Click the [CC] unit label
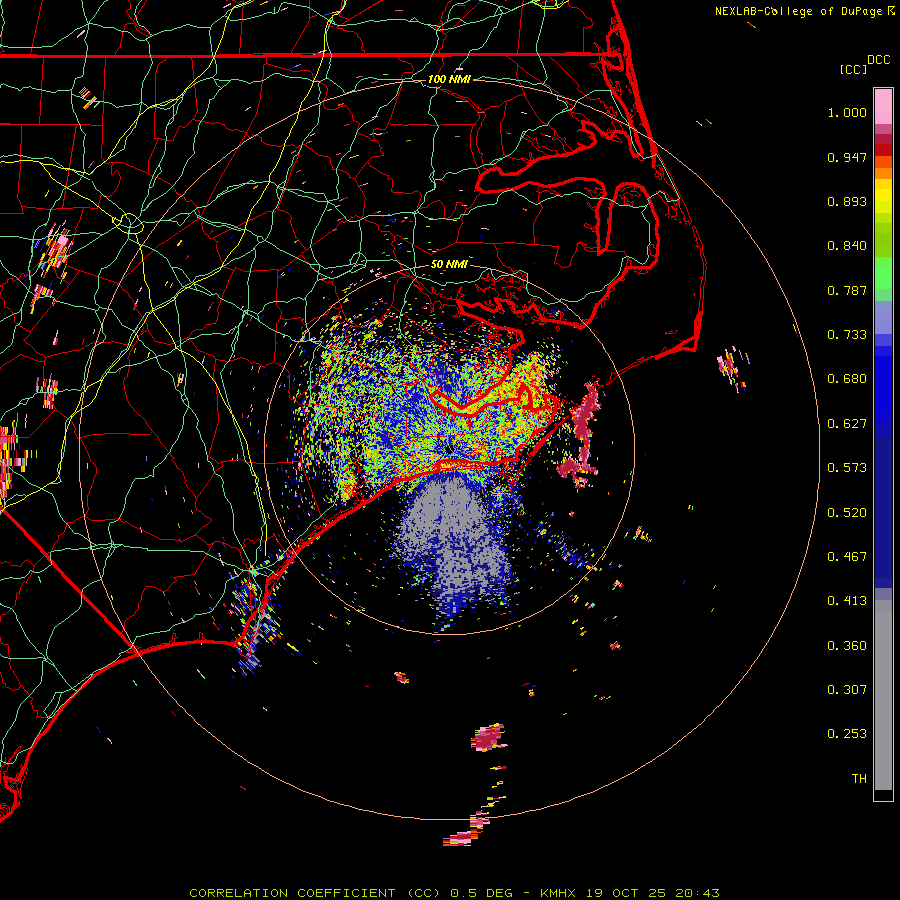Image resolution: width=900 pixels, height=900 pixels. pos(853,69)
